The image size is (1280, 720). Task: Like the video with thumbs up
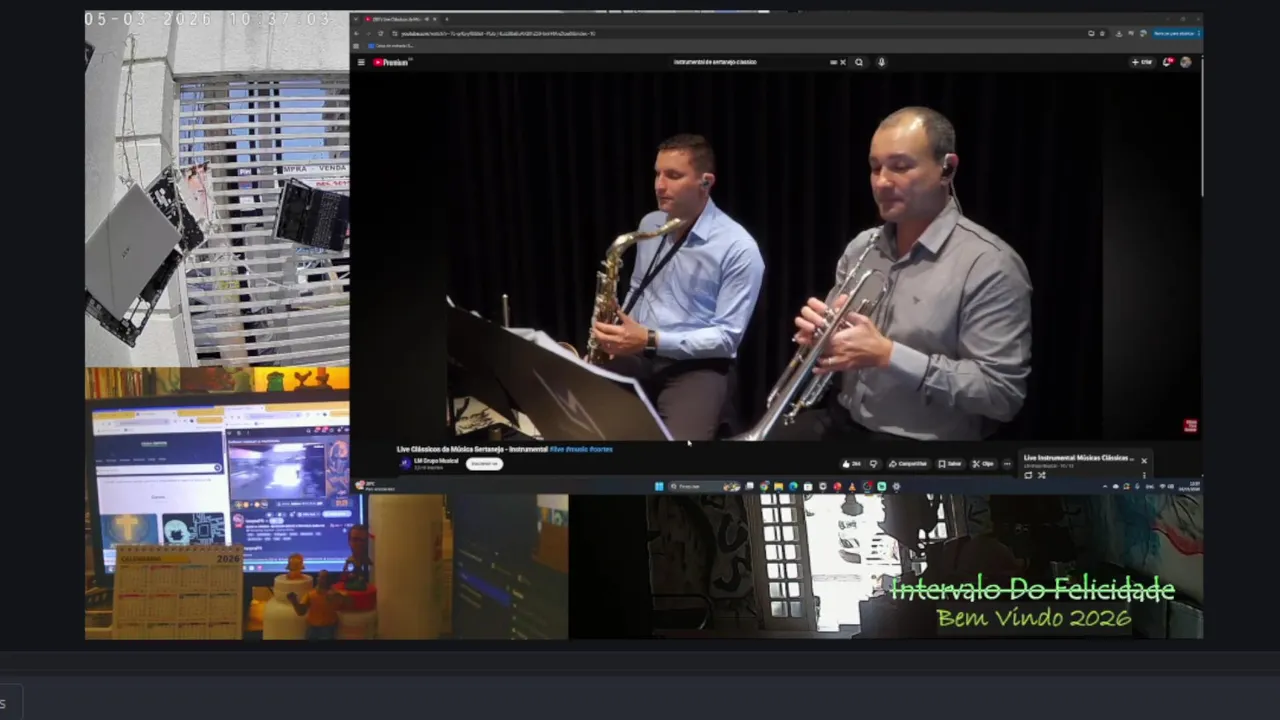851,464
